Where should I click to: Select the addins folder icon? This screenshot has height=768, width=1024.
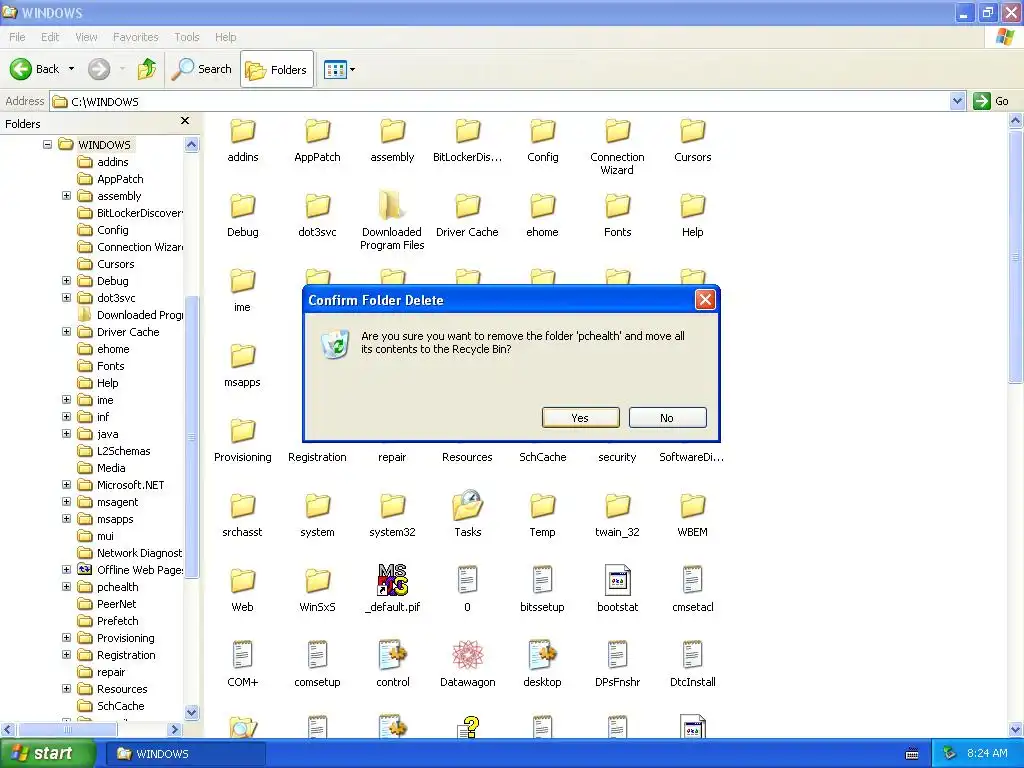[243, 132]
